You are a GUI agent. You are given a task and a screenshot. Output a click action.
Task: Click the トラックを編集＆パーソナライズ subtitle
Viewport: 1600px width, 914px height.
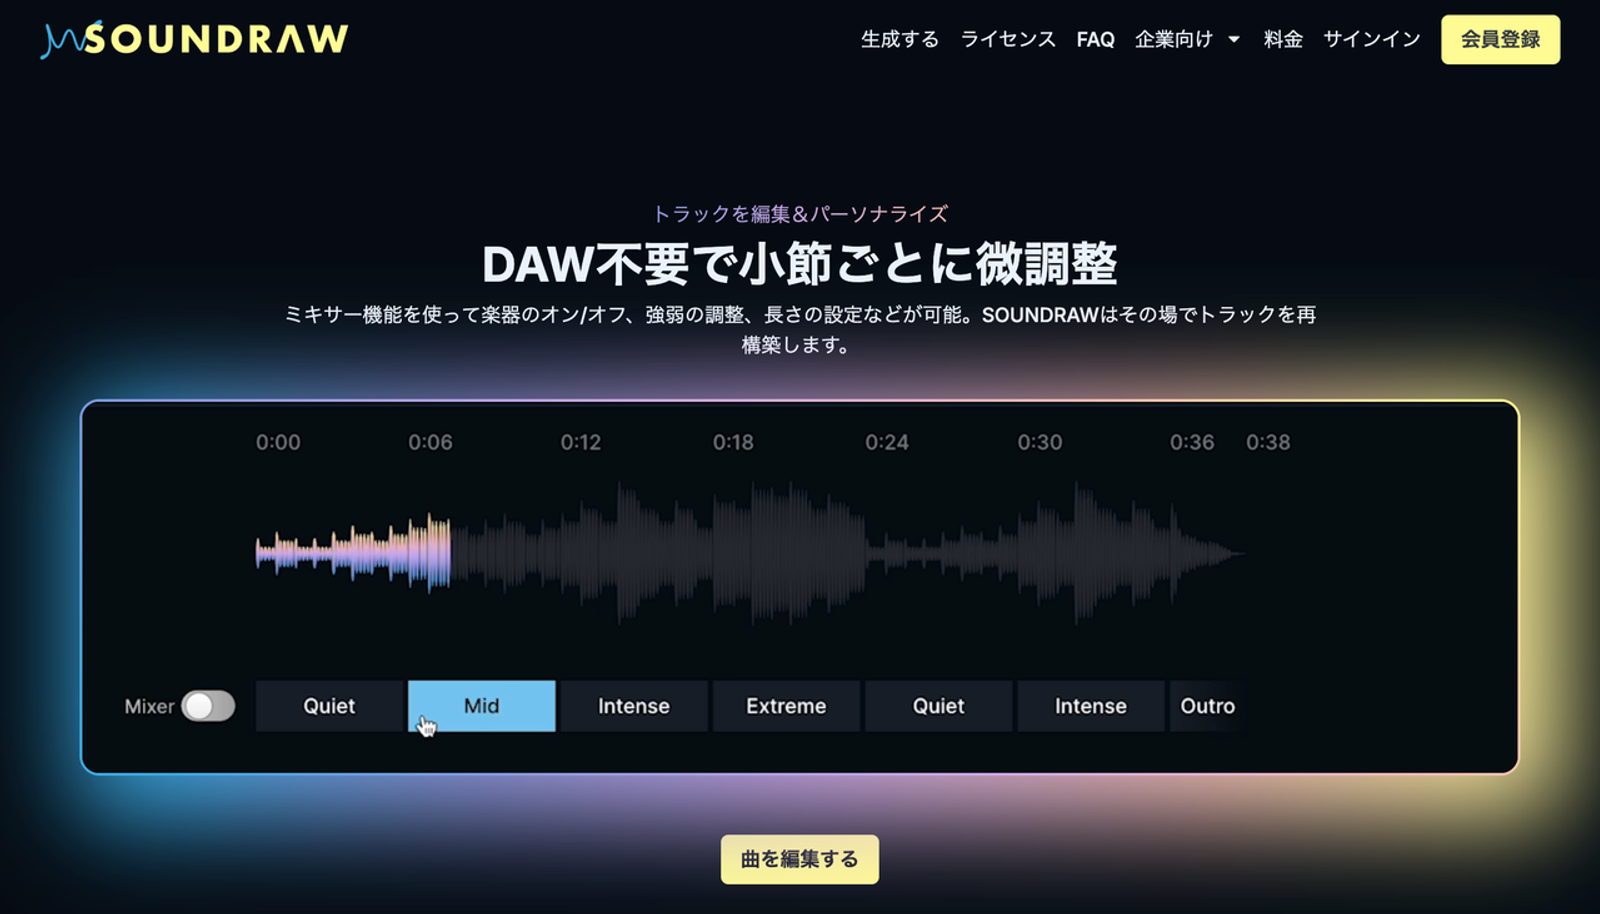(x=800, y=214)
